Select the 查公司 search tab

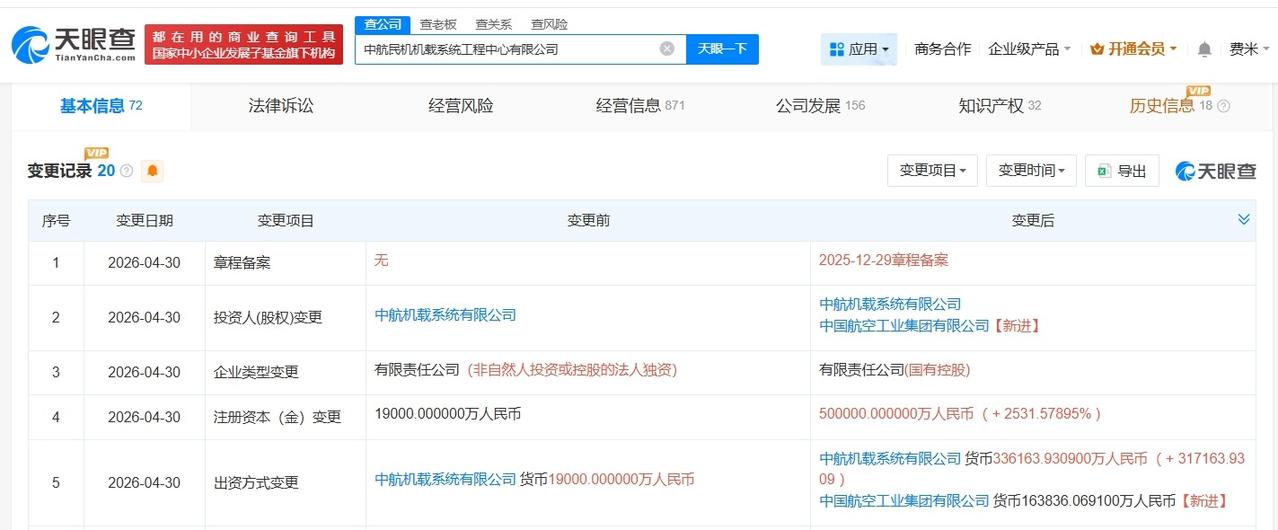coord(382,24)
